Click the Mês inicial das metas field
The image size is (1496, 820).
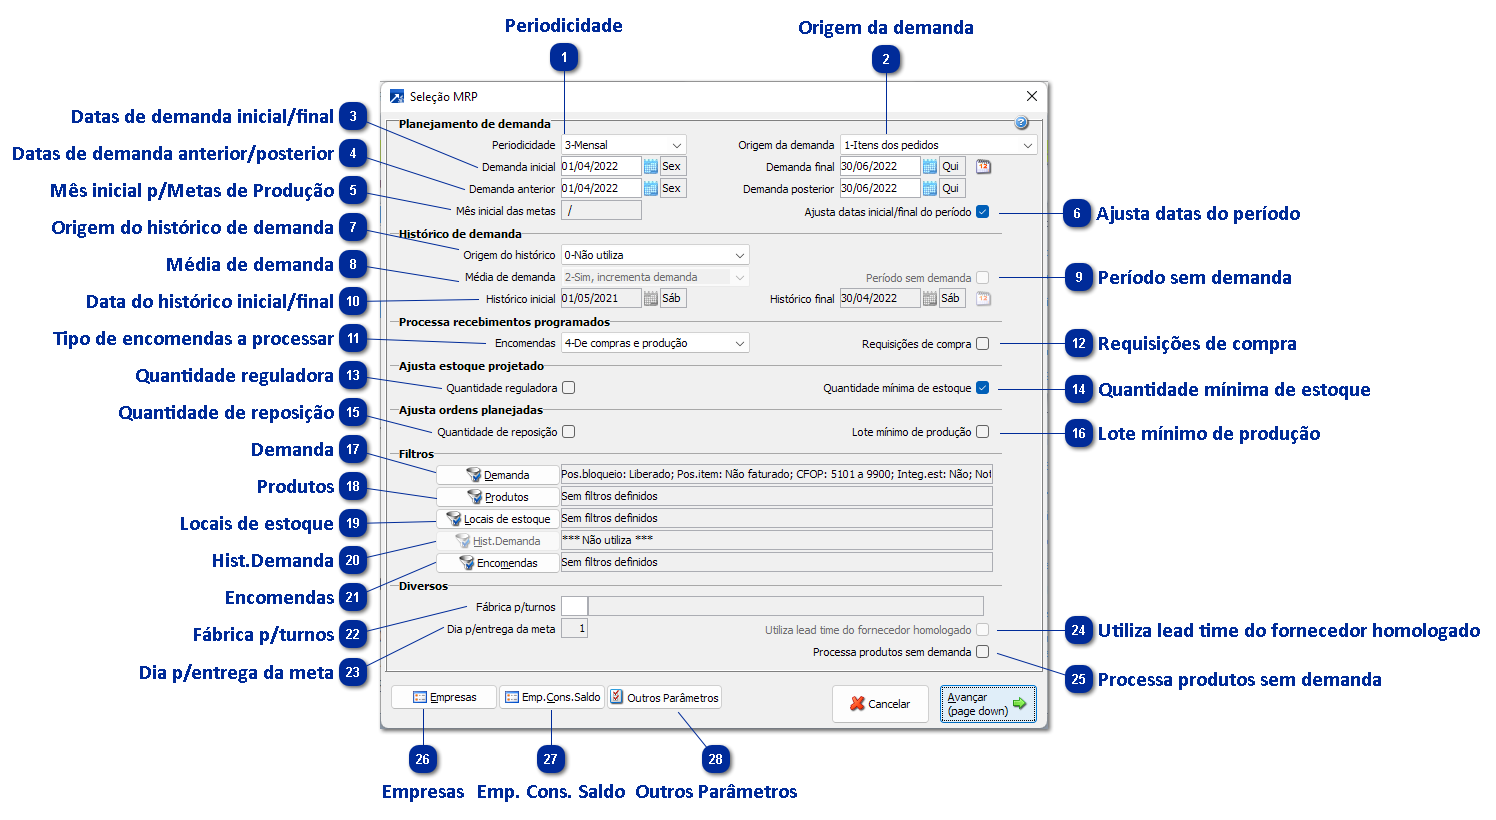point(601,211)
